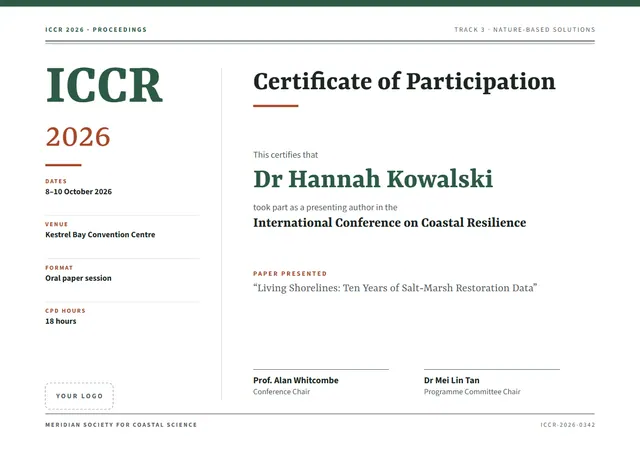
Task: Click 'took part as a presenting author in the'
Action: coord(325,207)
